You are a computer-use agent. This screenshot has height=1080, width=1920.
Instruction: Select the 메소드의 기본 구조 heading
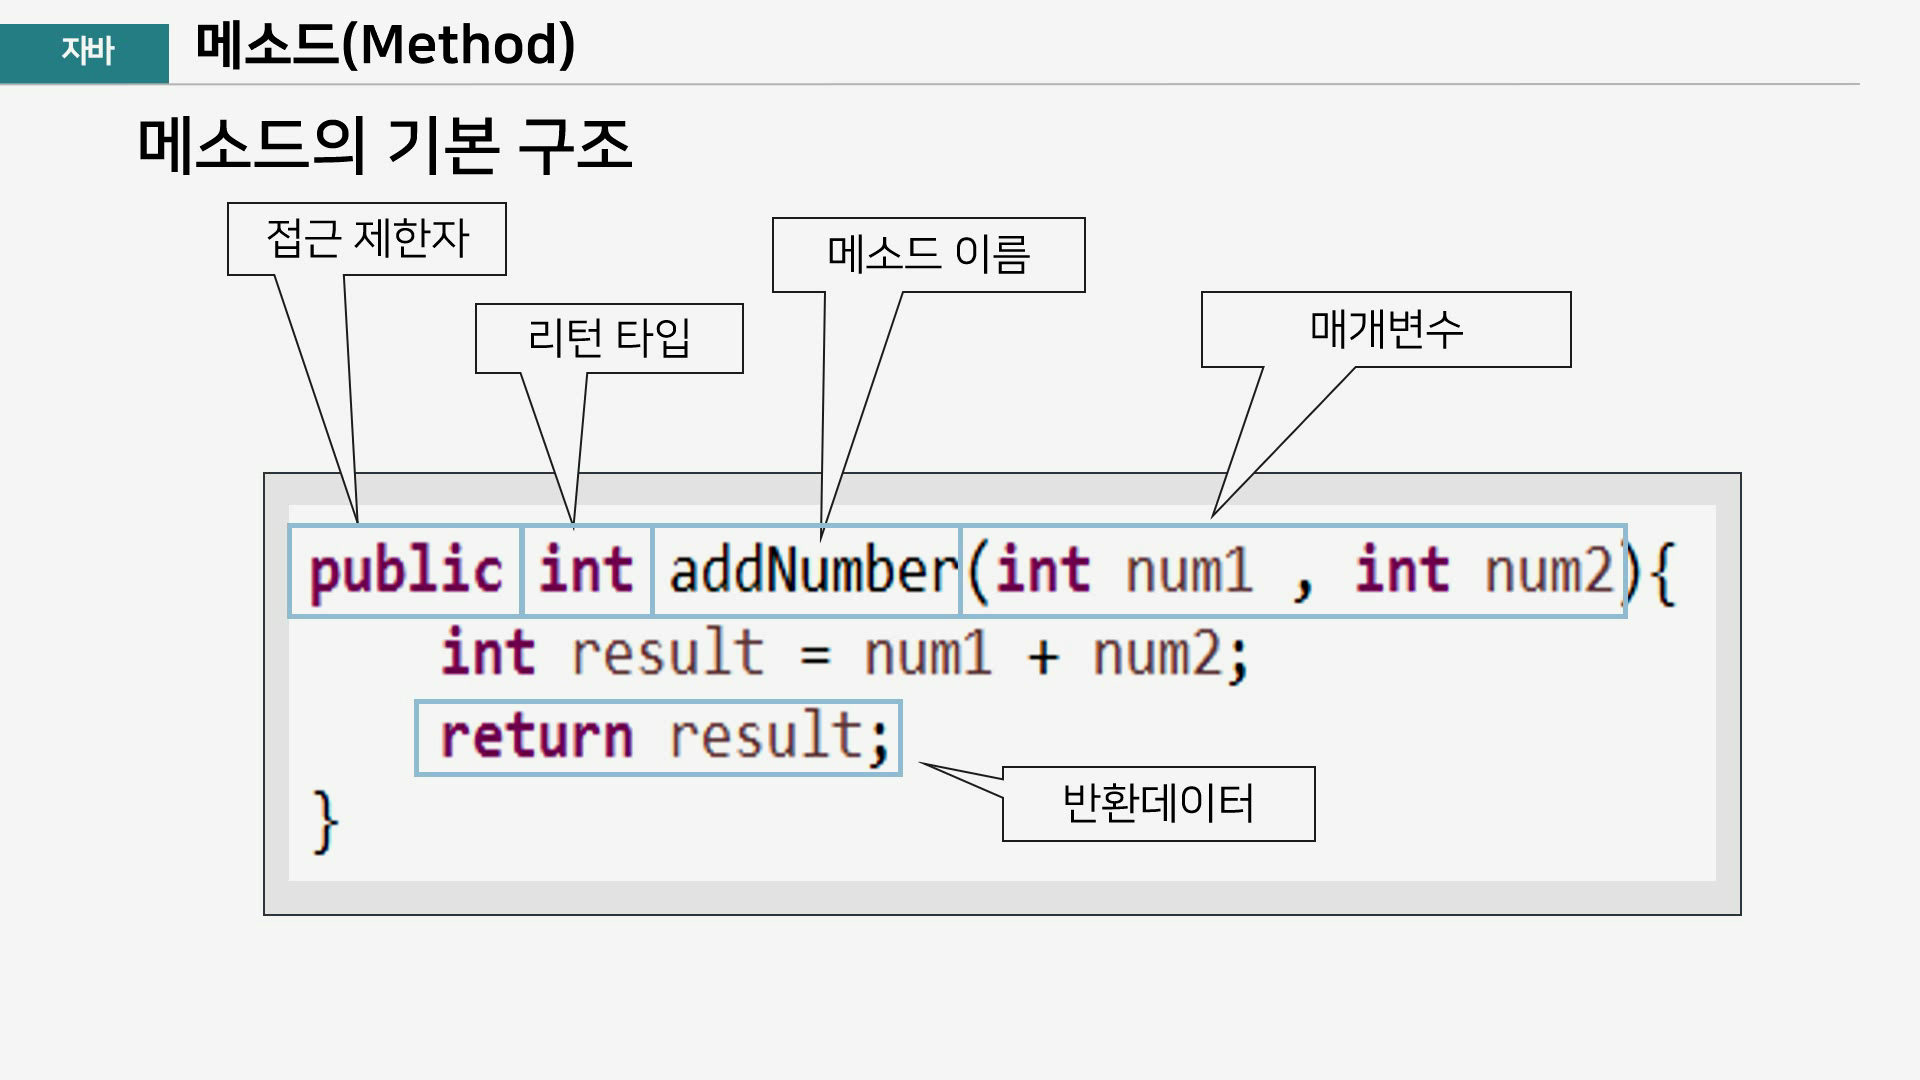coord(385,145)
